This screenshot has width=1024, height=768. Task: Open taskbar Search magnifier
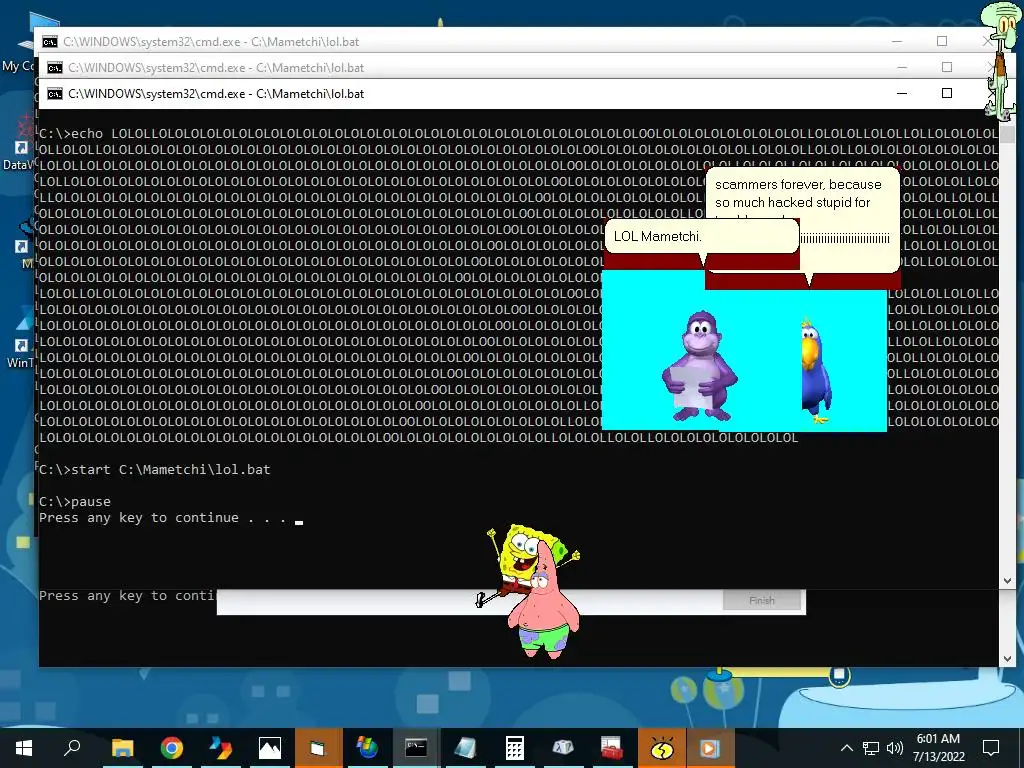tap(72, 748)
